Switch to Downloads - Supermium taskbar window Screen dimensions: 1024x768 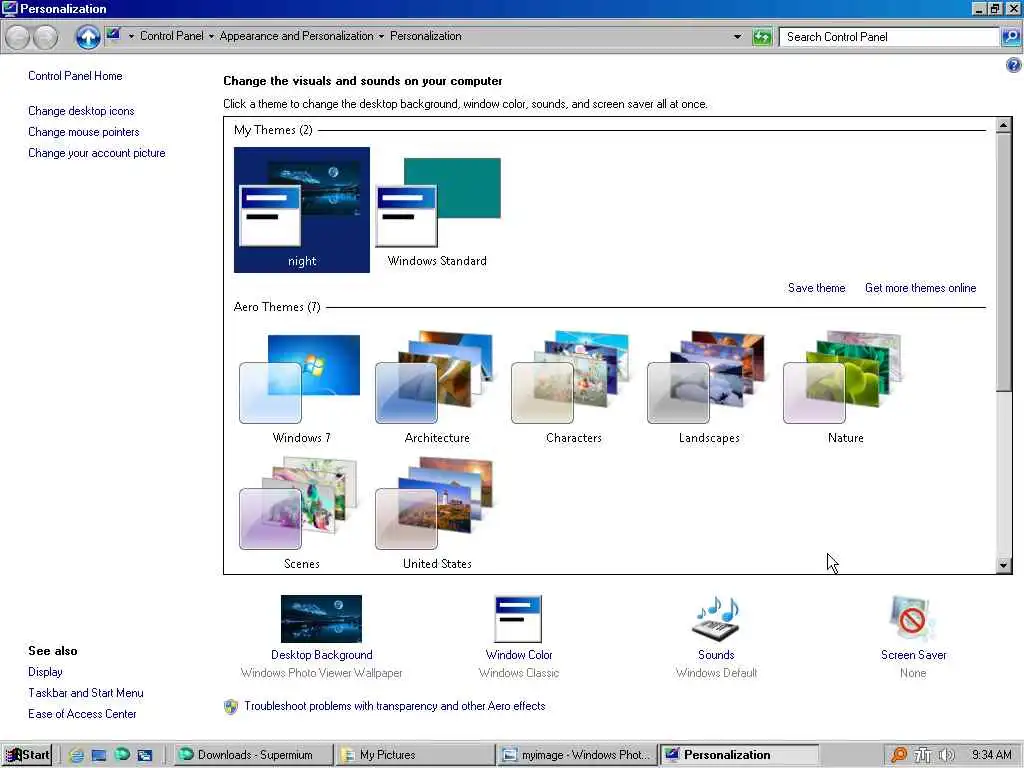coord(253,755)
